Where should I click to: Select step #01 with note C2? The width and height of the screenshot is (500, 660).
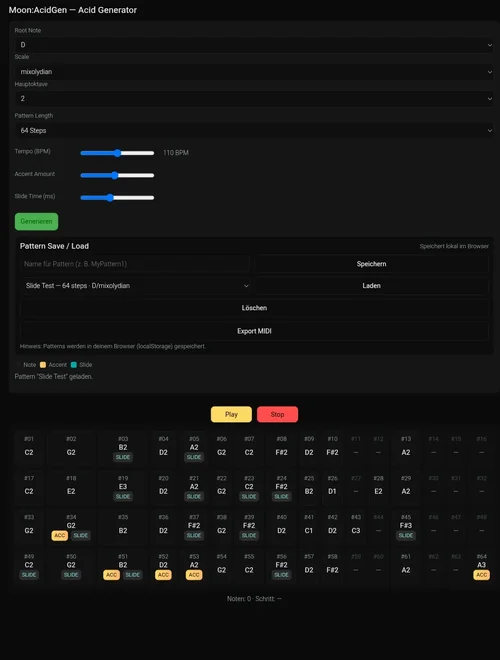(x=29, y=448)
